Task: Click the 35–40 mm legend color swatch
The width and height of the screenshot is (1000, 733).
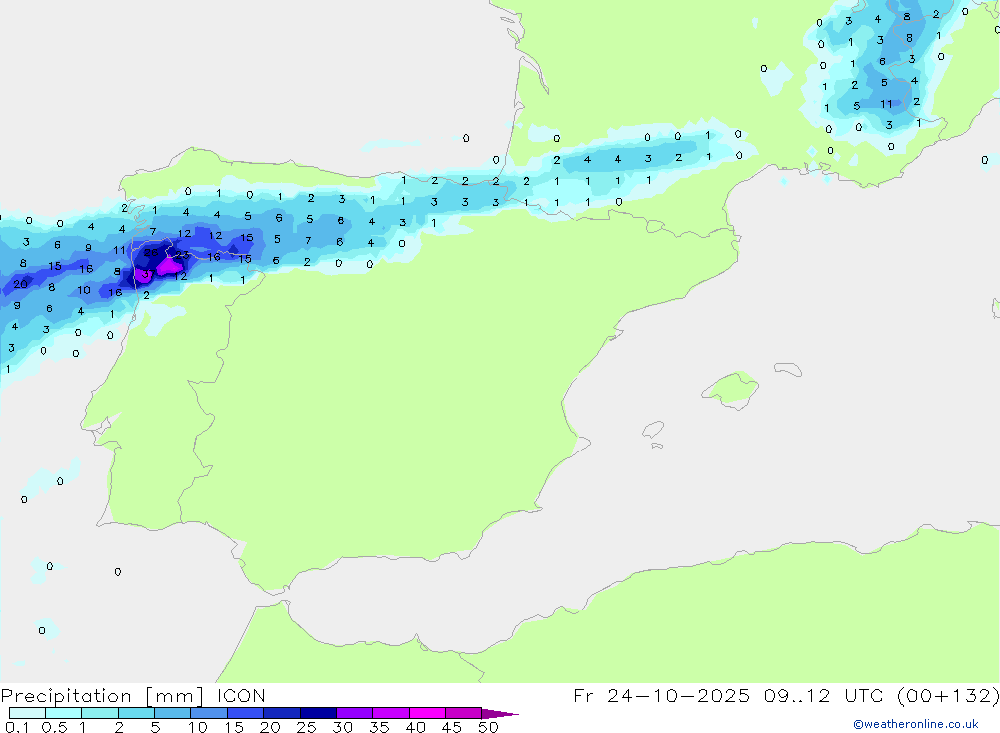Action: tap(390, 713)
